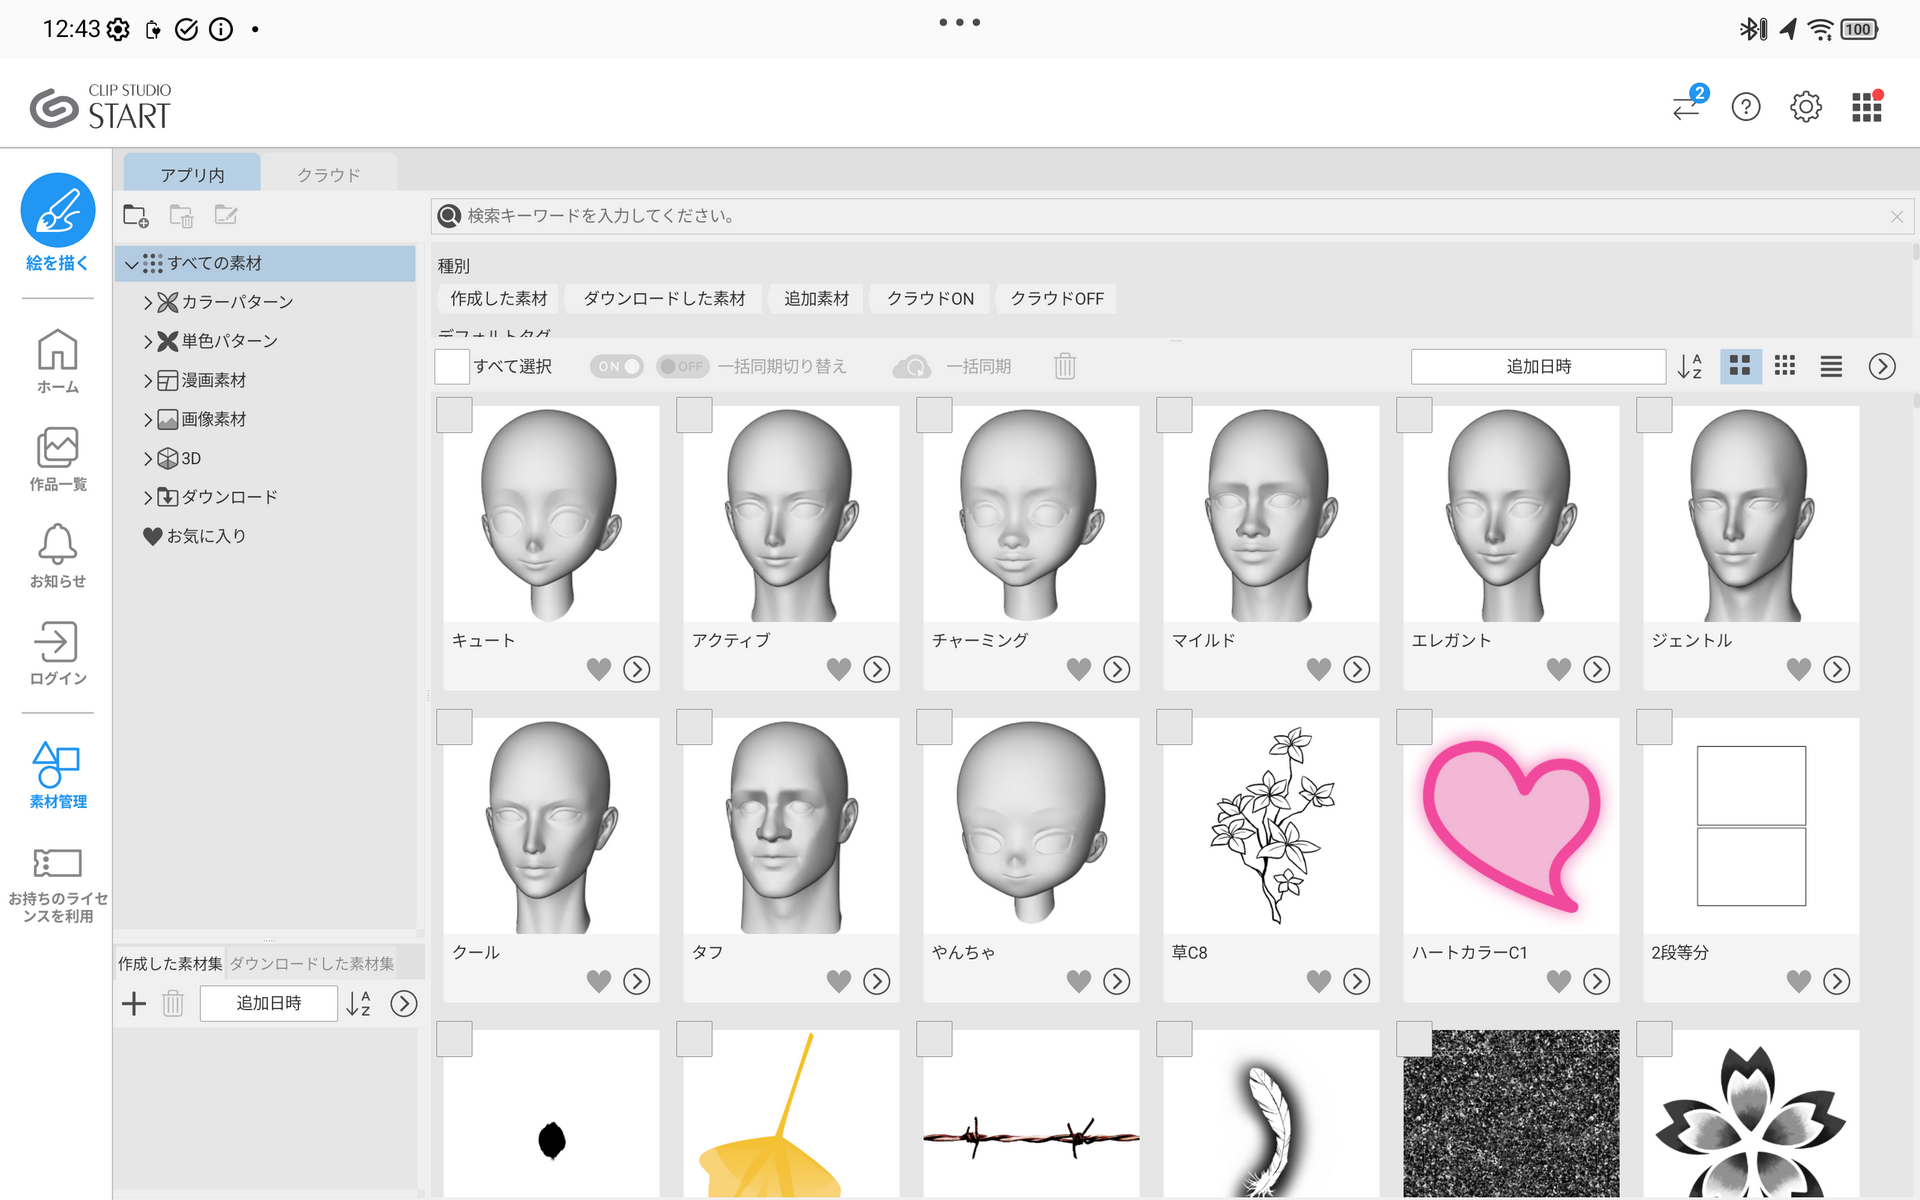1920x1200 pixels.
Task: Filter by ダウンロードした素材 tag
Action: pyautogui.click(x=664, y=298)
